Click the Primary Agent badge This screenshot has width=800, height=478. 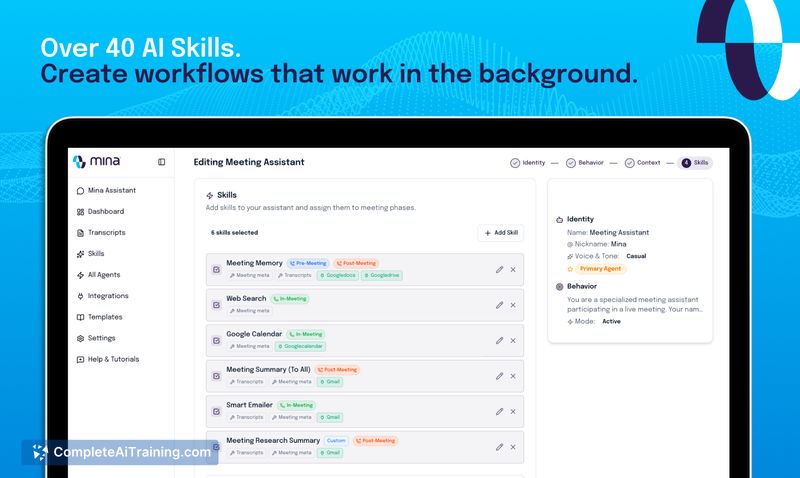point(600,269)
